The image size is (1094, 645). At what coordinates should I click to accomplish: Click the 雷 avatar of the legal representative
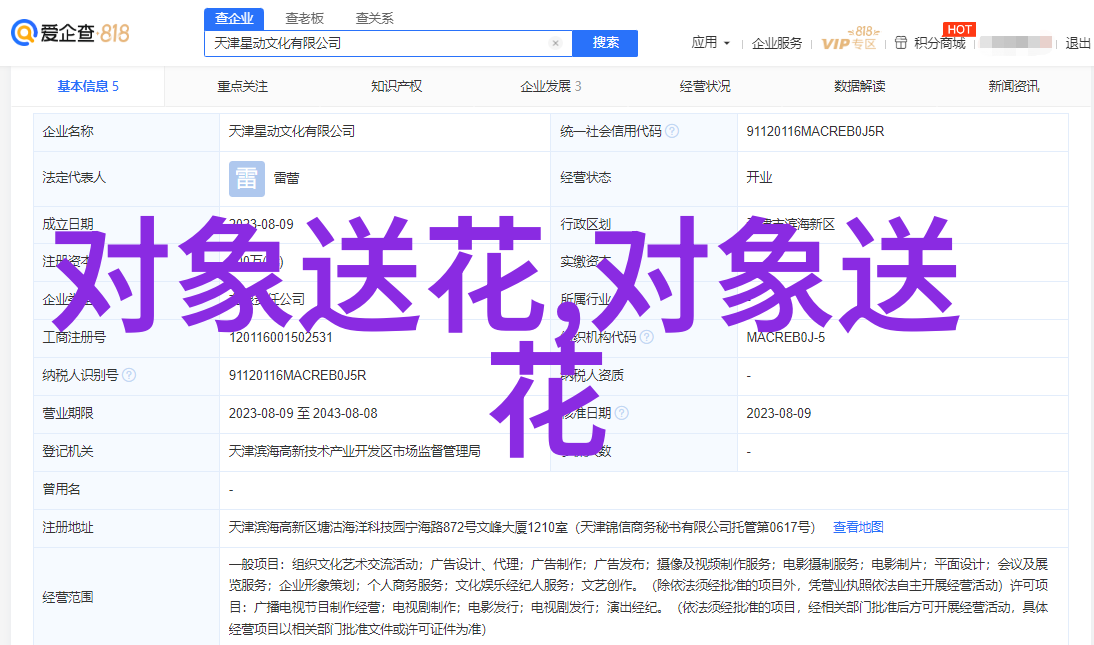click(x=246, y=178)
